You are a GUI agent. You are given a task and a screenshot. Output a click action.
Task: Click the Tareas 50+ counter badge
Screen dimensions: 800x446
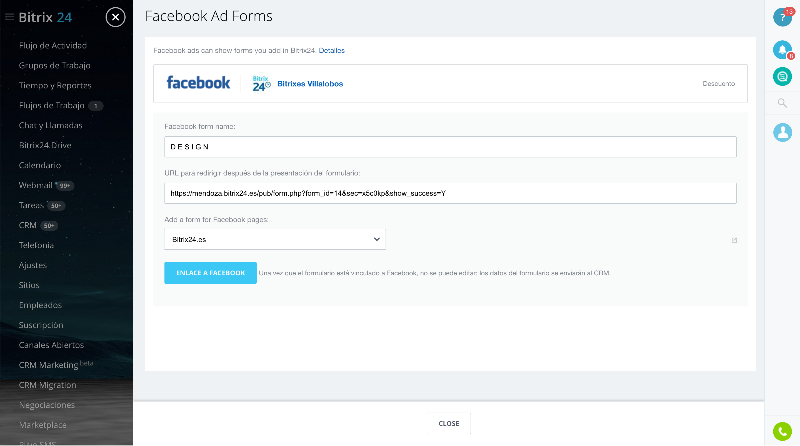pos(56,206)
